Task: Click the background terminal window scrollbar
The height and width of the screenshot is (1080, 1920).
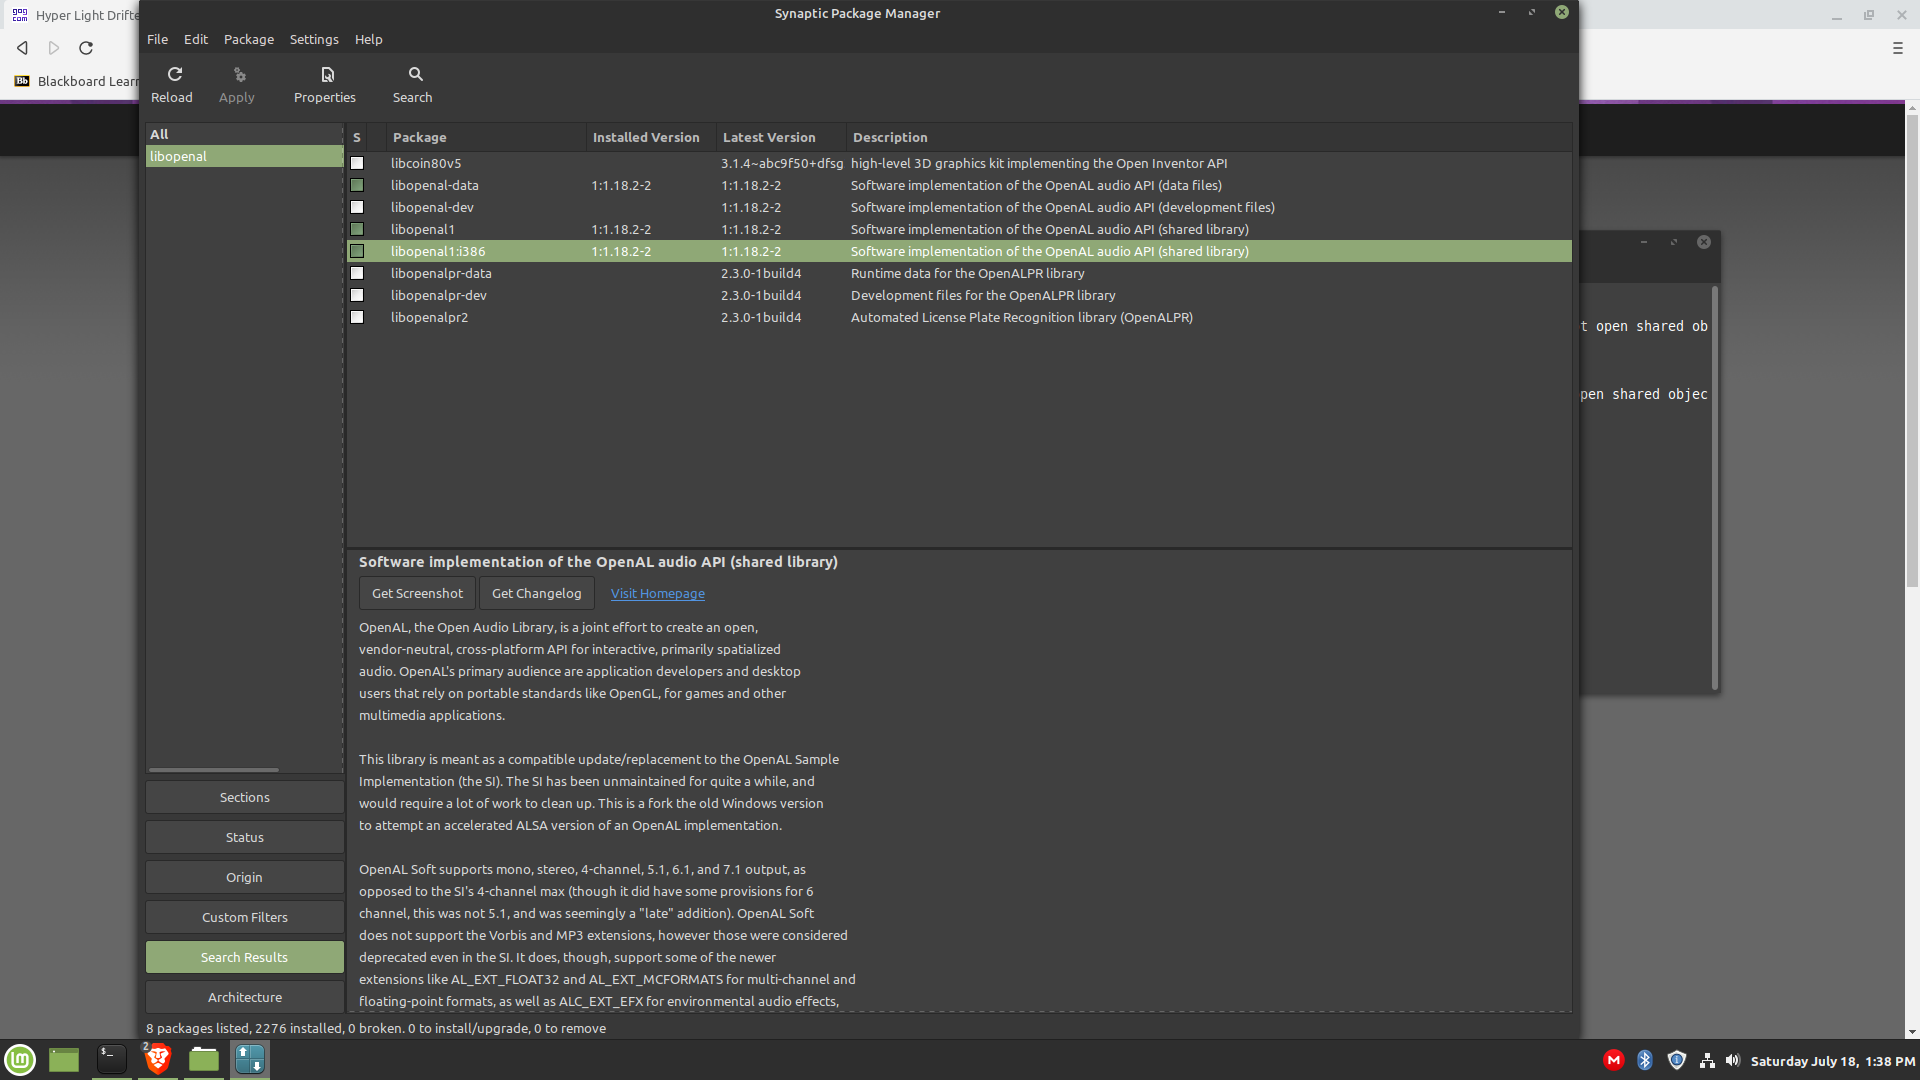Action: point(1715,488)
